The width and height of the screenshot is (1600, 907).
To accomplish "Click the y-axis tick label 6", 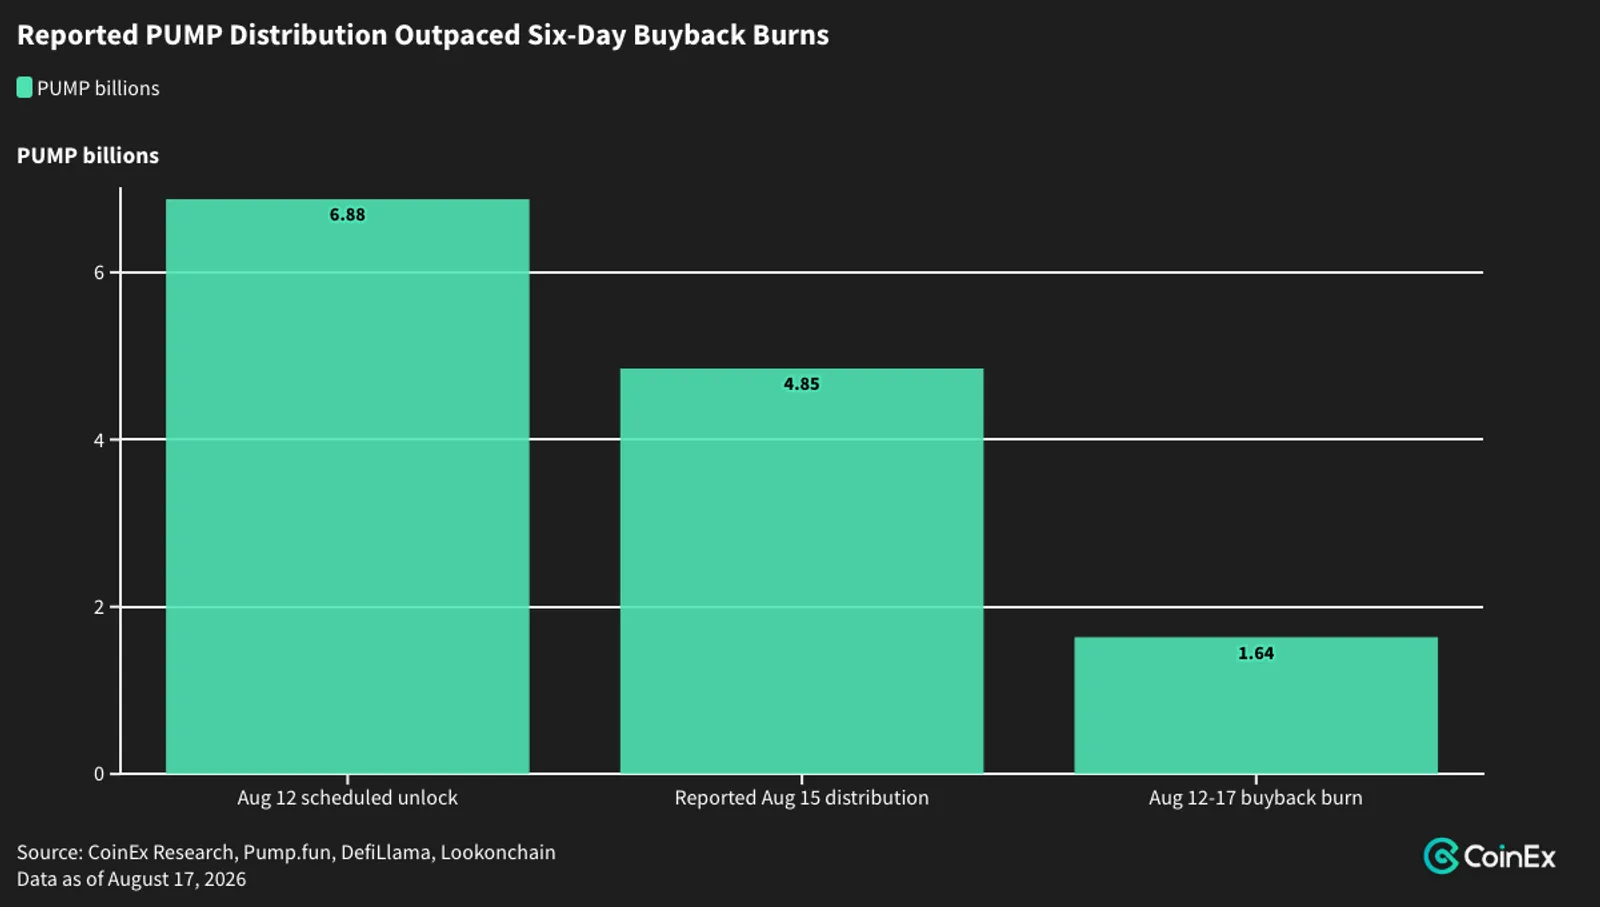I will 99,273.
